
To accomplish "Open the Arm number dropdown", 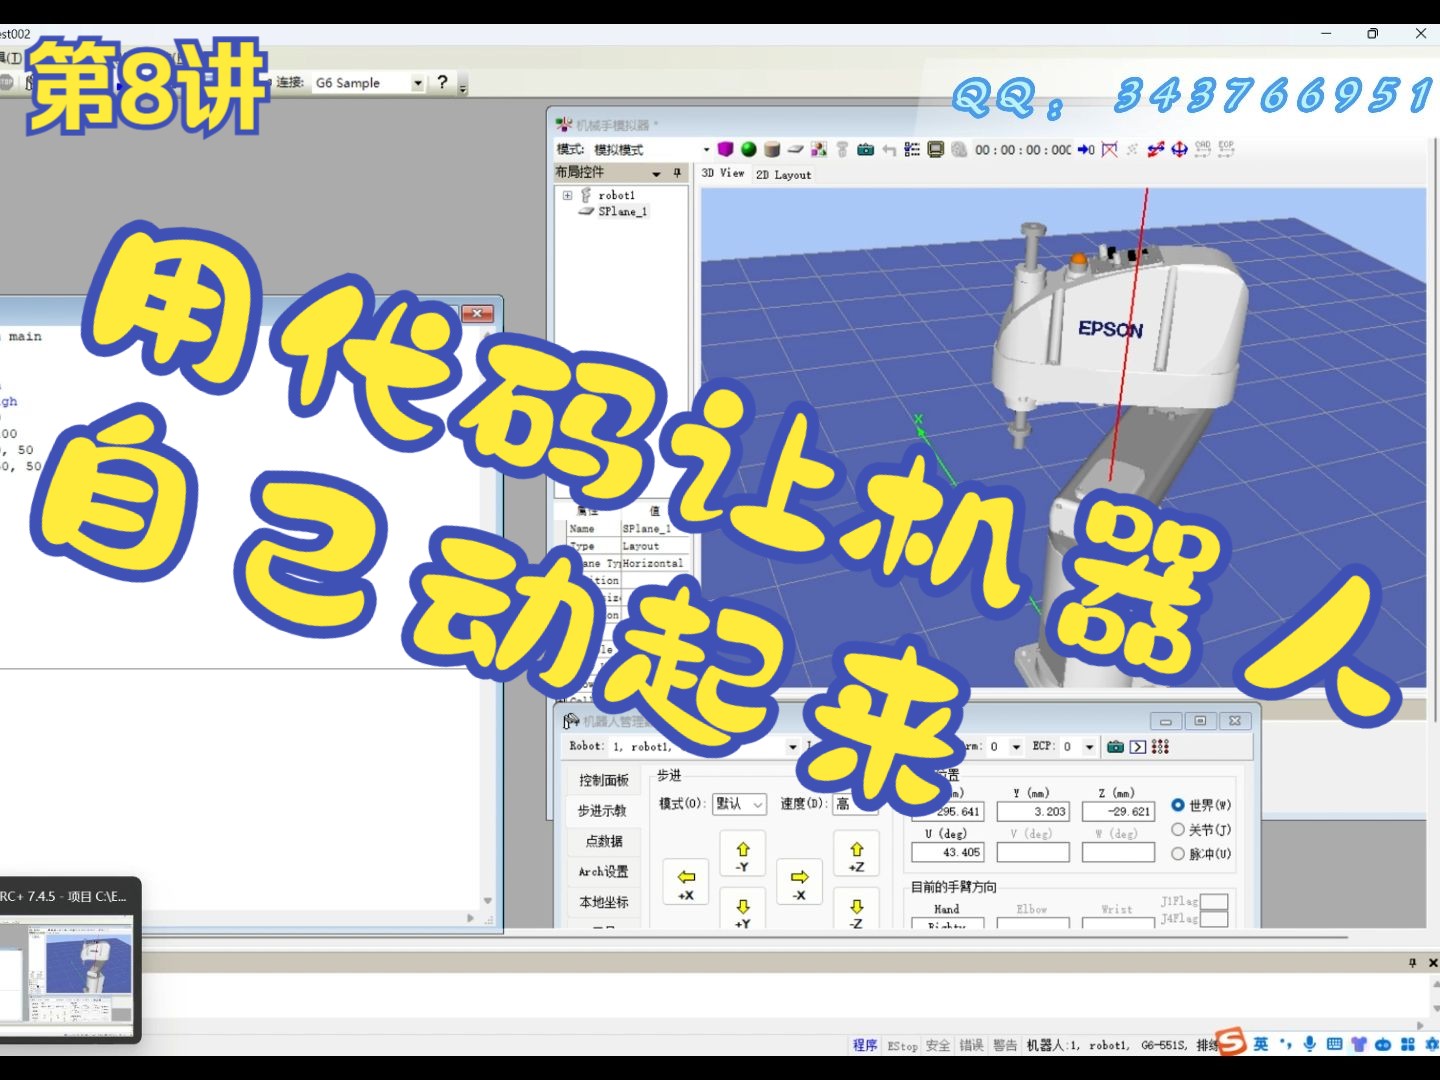I will pyautogui.click(x=1016, y=747).
